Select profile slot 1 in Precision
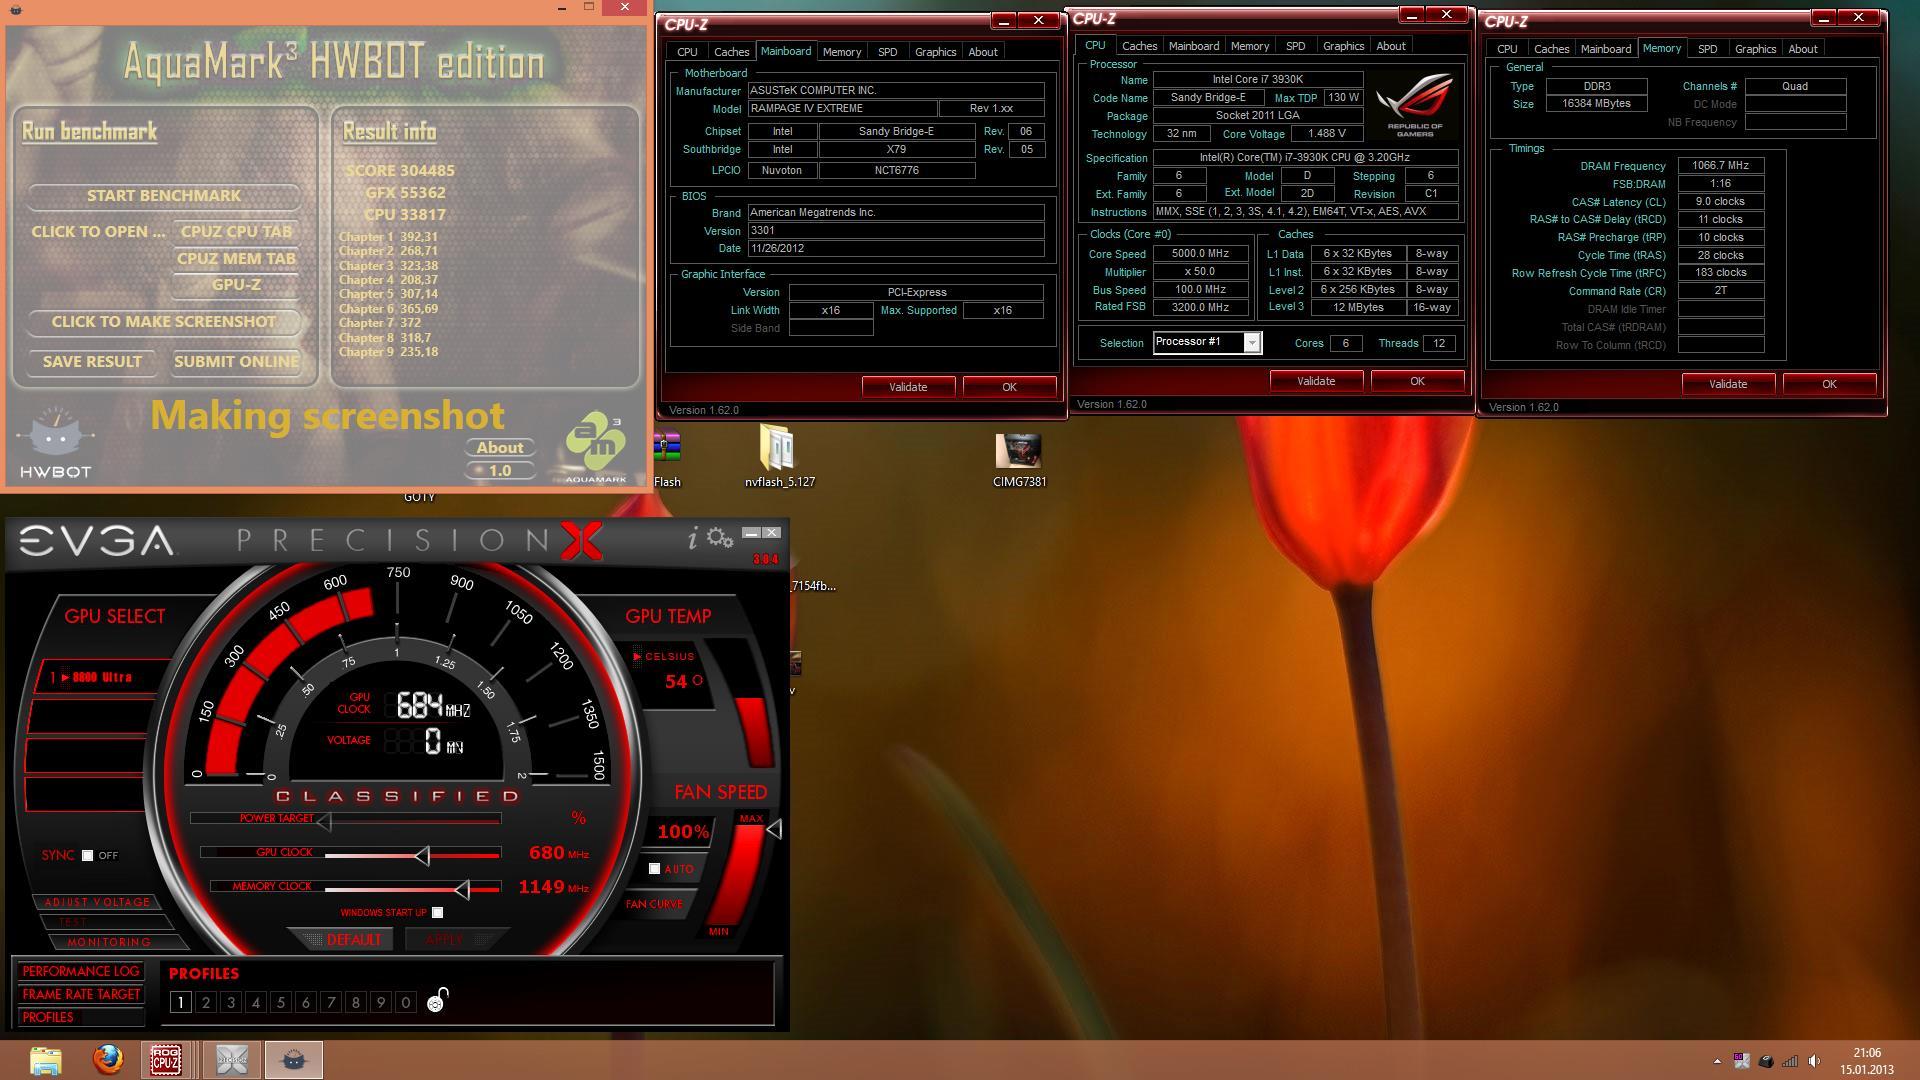 (x=181, y=1002)
